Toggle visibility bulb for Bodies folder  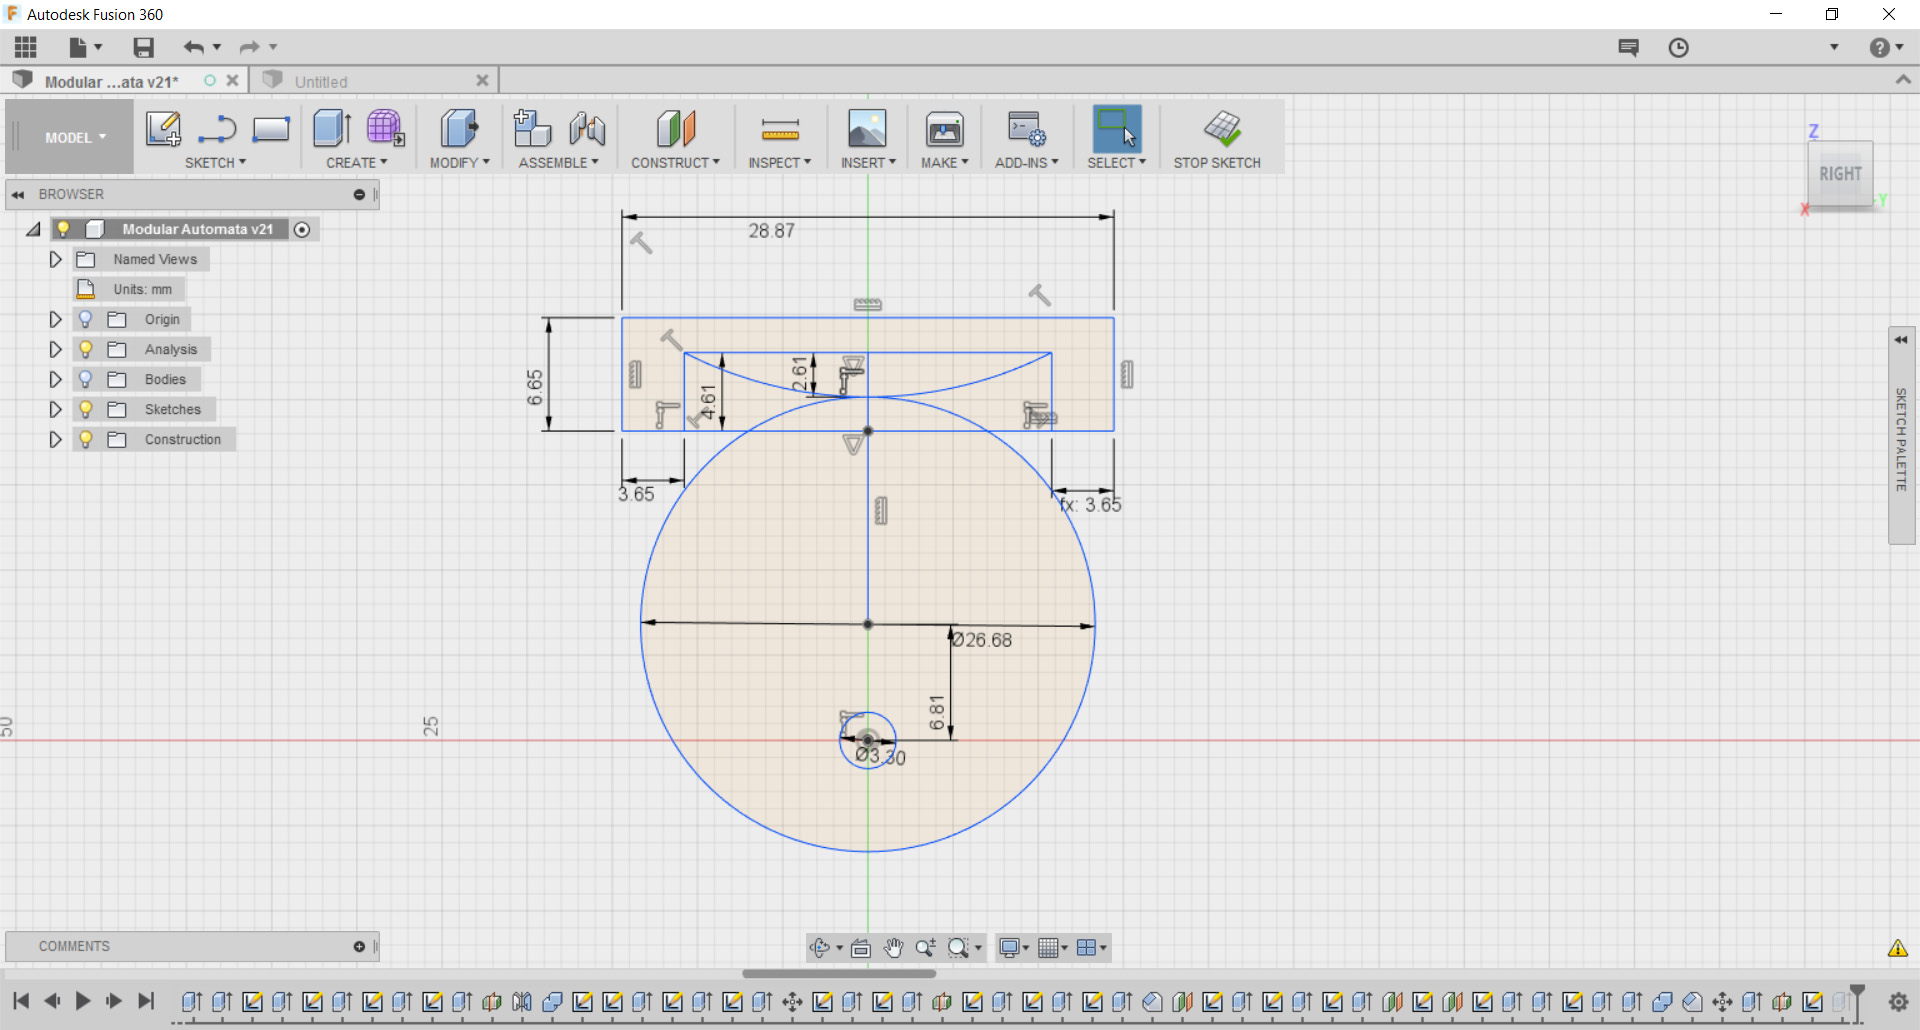(x=86, y=379)
